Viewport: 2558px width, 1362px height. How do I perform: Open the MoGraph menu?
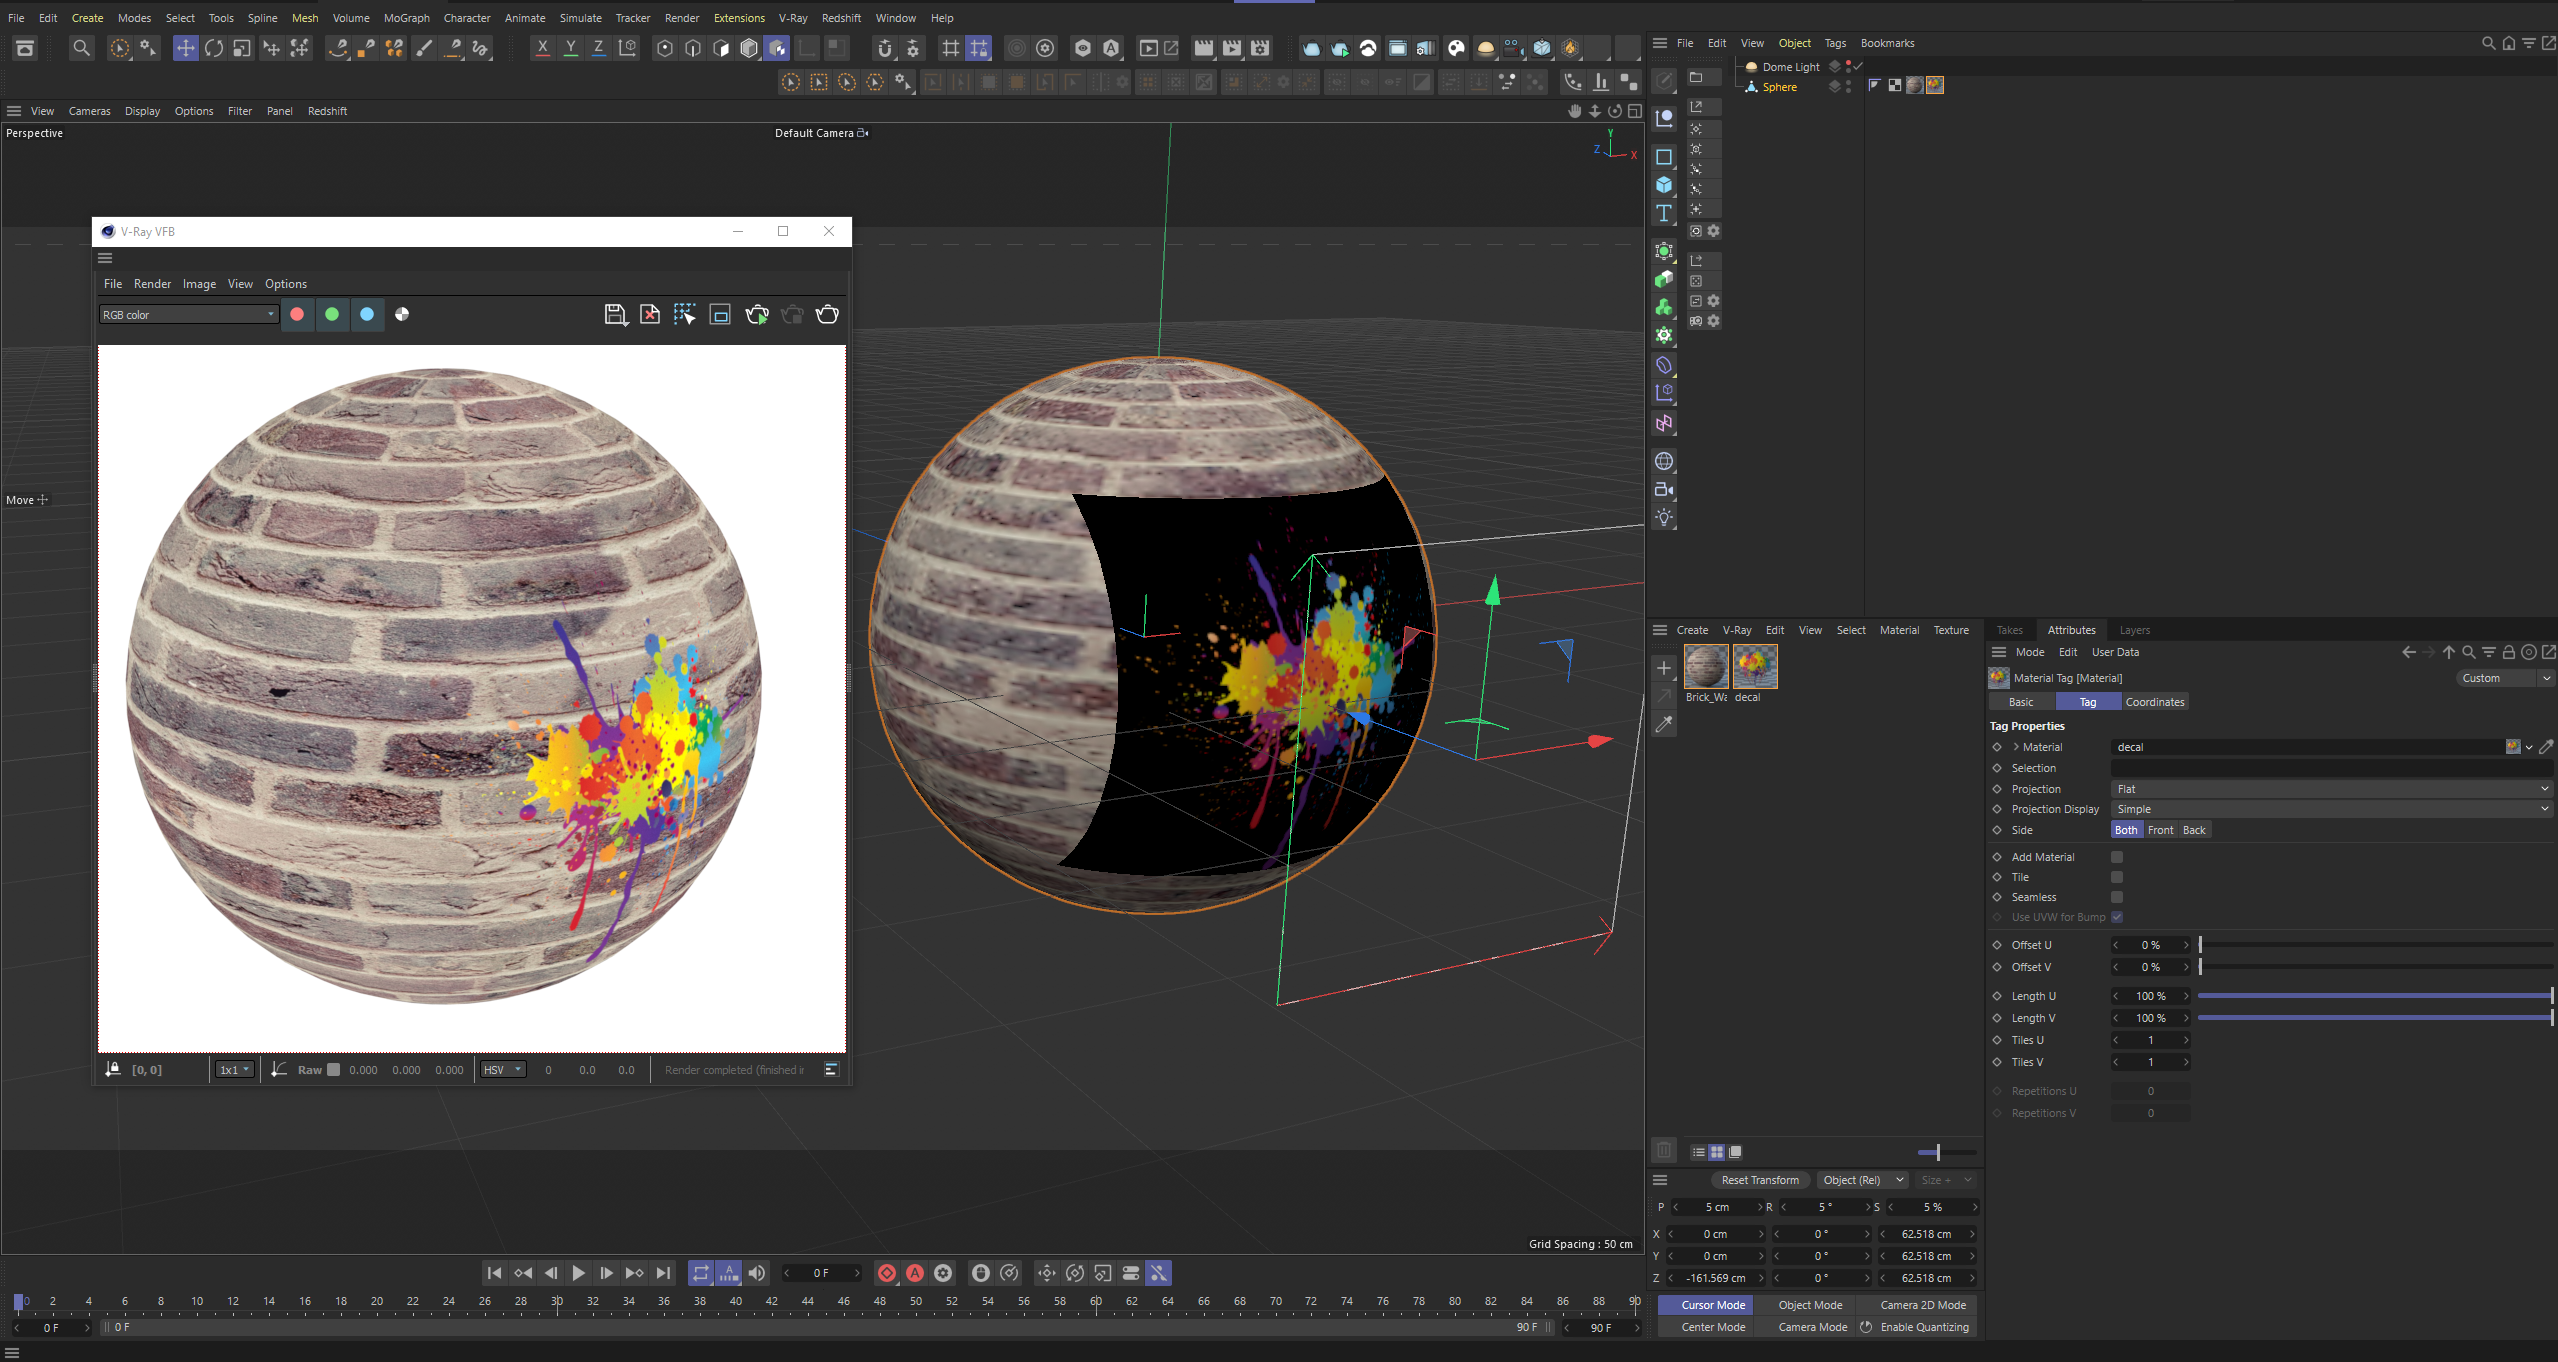406,18
